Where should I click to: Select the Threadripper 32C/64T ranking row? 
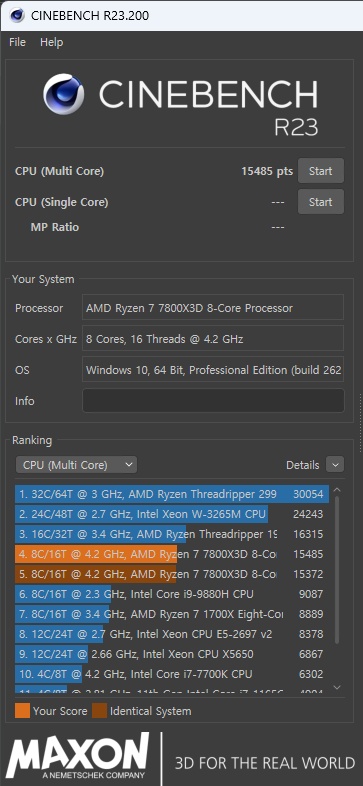172,494
